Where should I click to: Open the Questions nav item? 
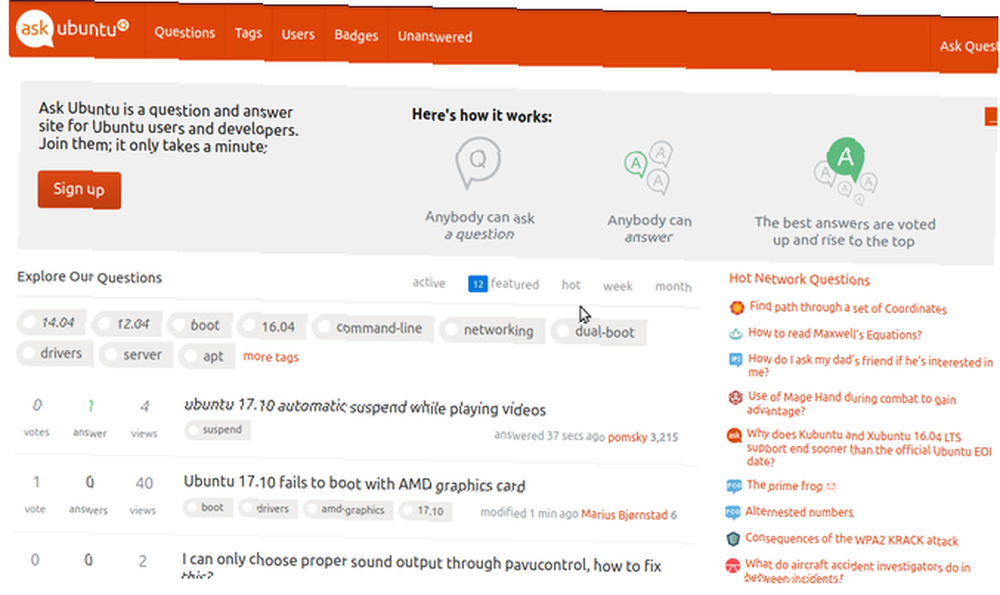(x=184, y=33)
